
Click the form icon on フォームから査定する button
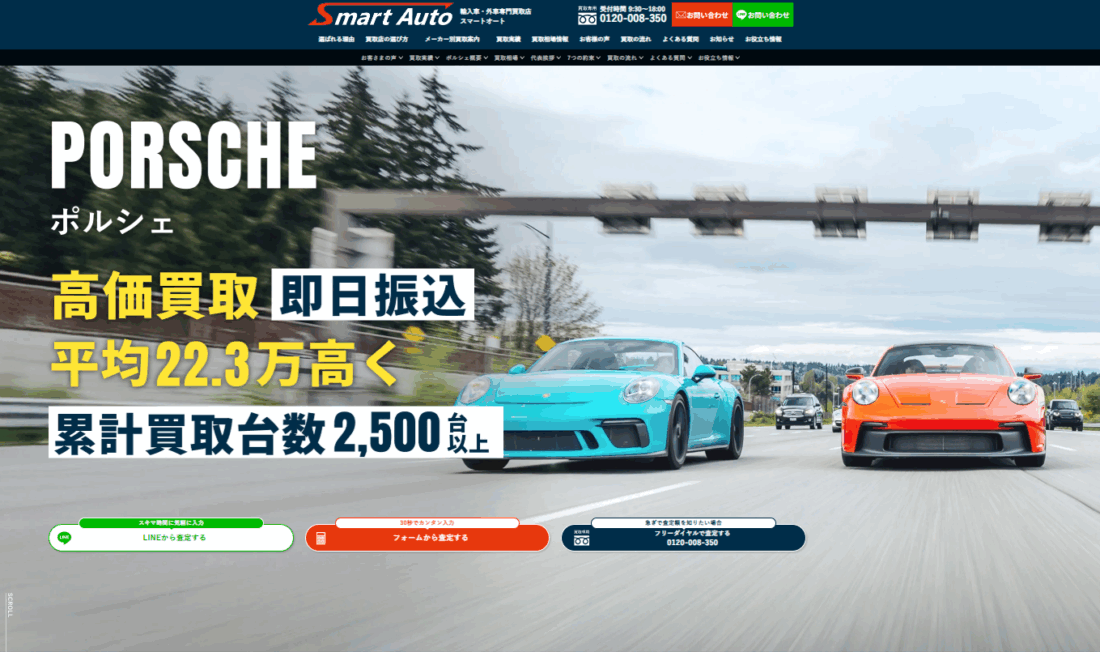click(x=320, y=537)
